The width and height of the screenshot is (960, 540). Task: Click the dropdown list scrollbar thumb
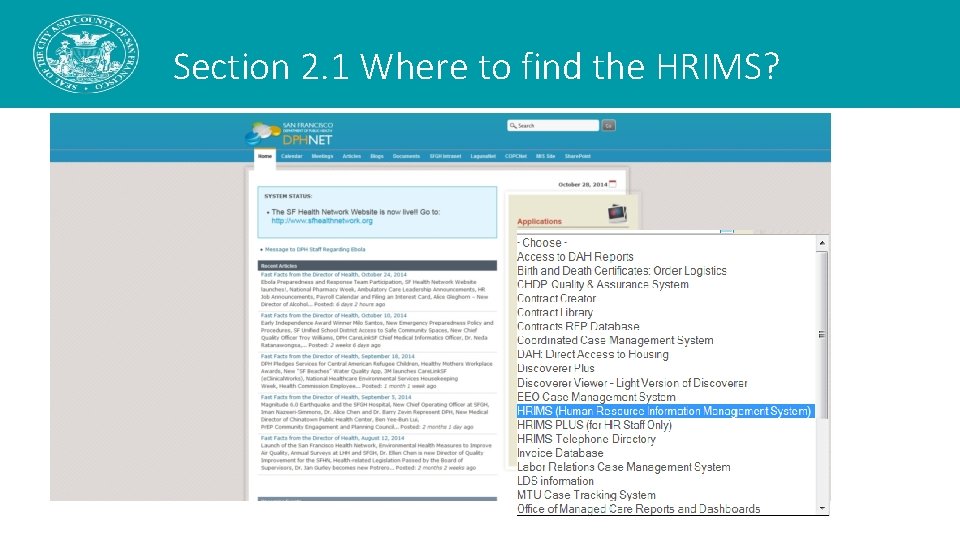[x=822, y=334]
